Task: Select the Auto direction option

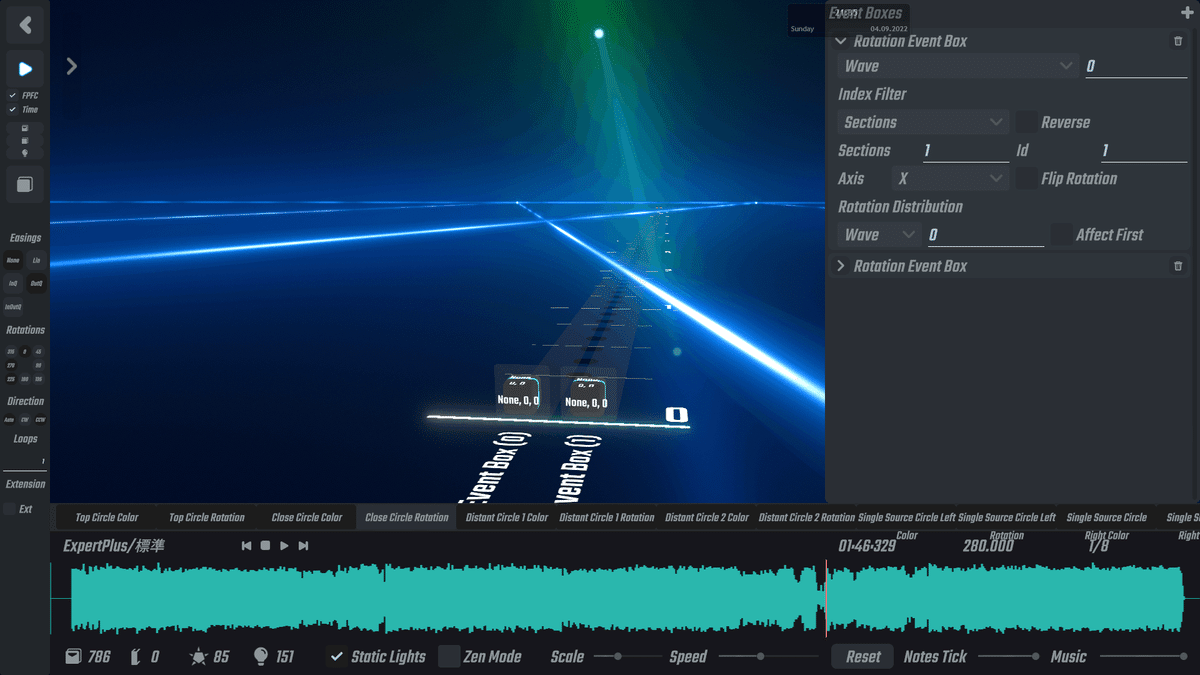Action: [9, 420]
